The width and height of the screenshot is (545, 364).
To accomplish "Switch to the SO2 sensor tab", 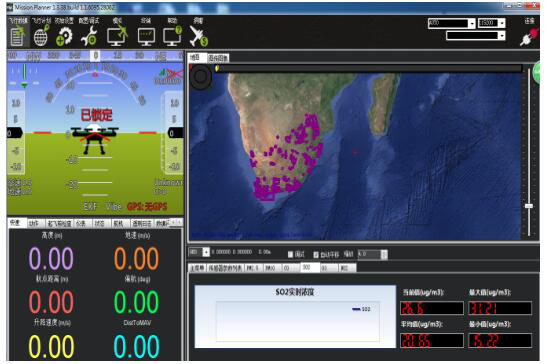I will point(310,267).
